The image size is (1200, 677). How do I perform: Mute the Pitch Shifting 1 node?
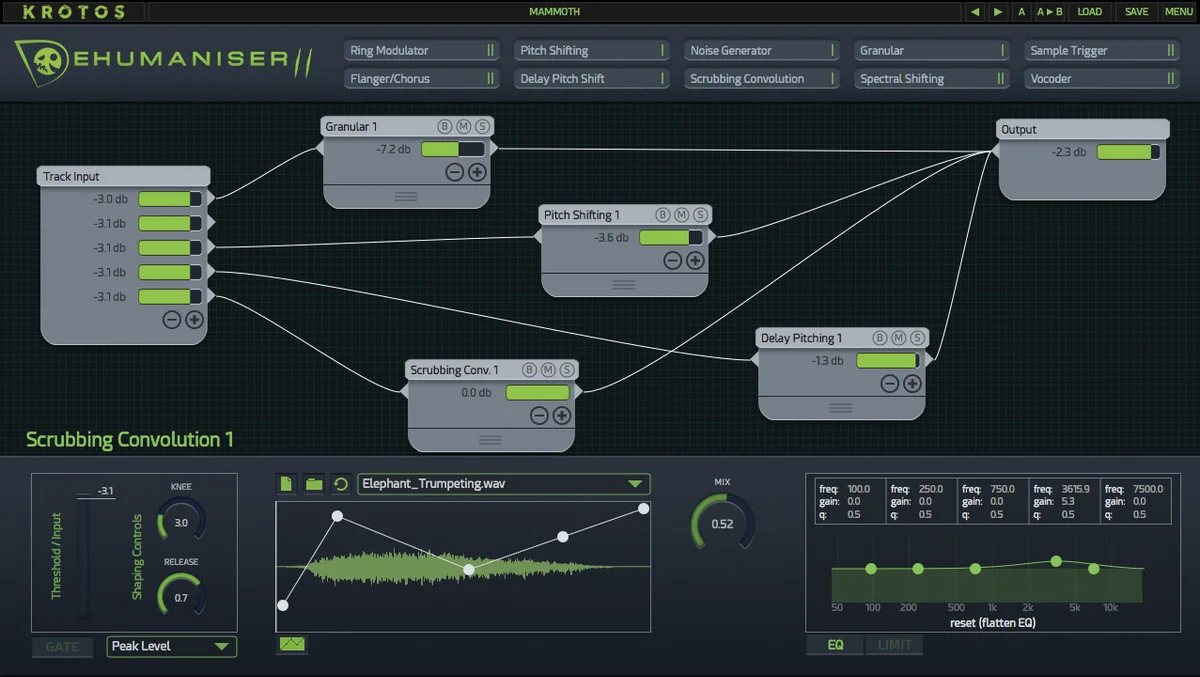681,214
